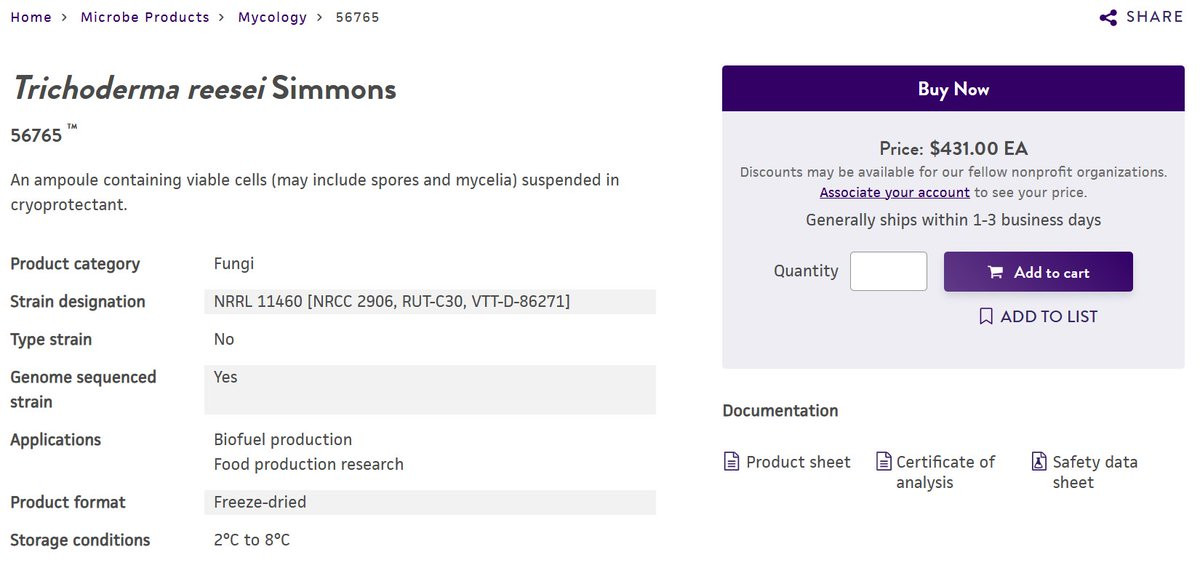
Task: Go to Home breadcrumb
Action: tap(31, 17)
